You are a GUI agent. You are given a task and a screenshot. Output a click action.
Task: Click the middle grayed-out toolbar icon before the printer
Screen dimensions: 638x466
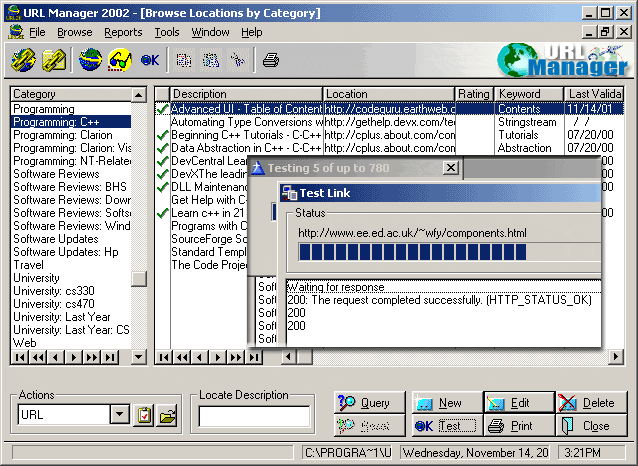pyautogui.click(x=211, y=60)
